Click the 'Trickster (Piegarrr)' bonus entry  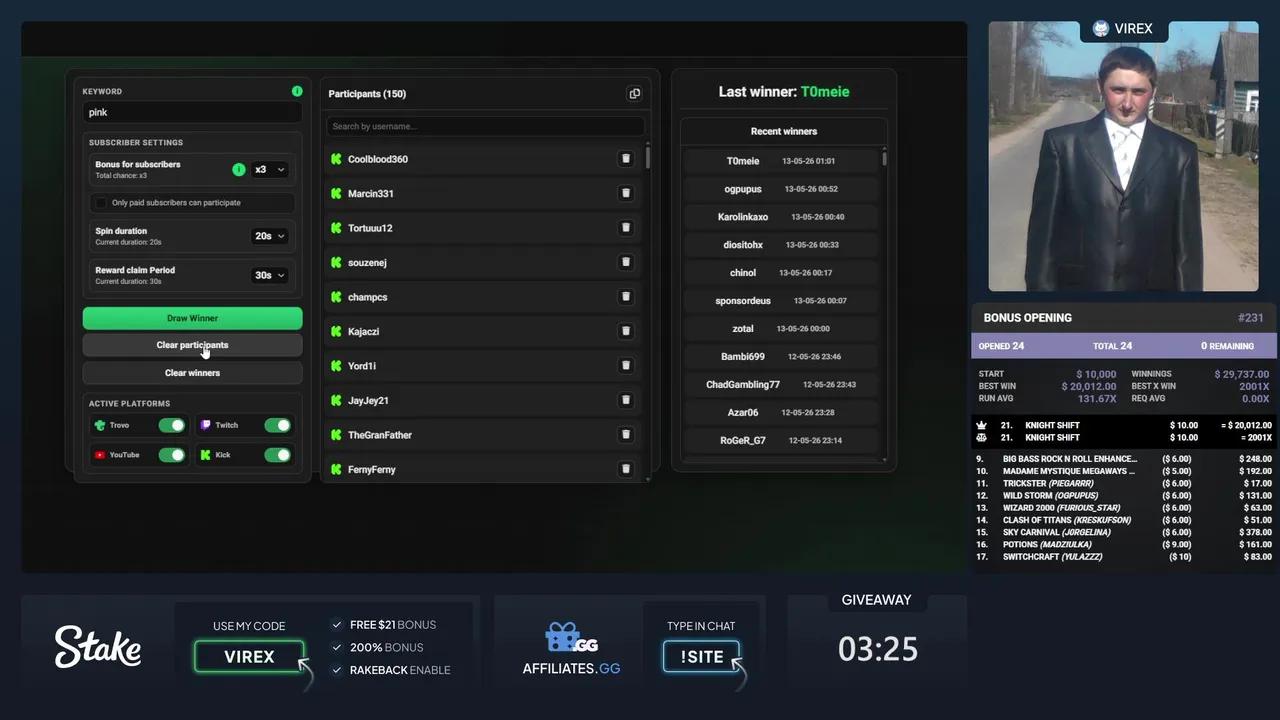pyautogui.click(x=1123, y=483)
